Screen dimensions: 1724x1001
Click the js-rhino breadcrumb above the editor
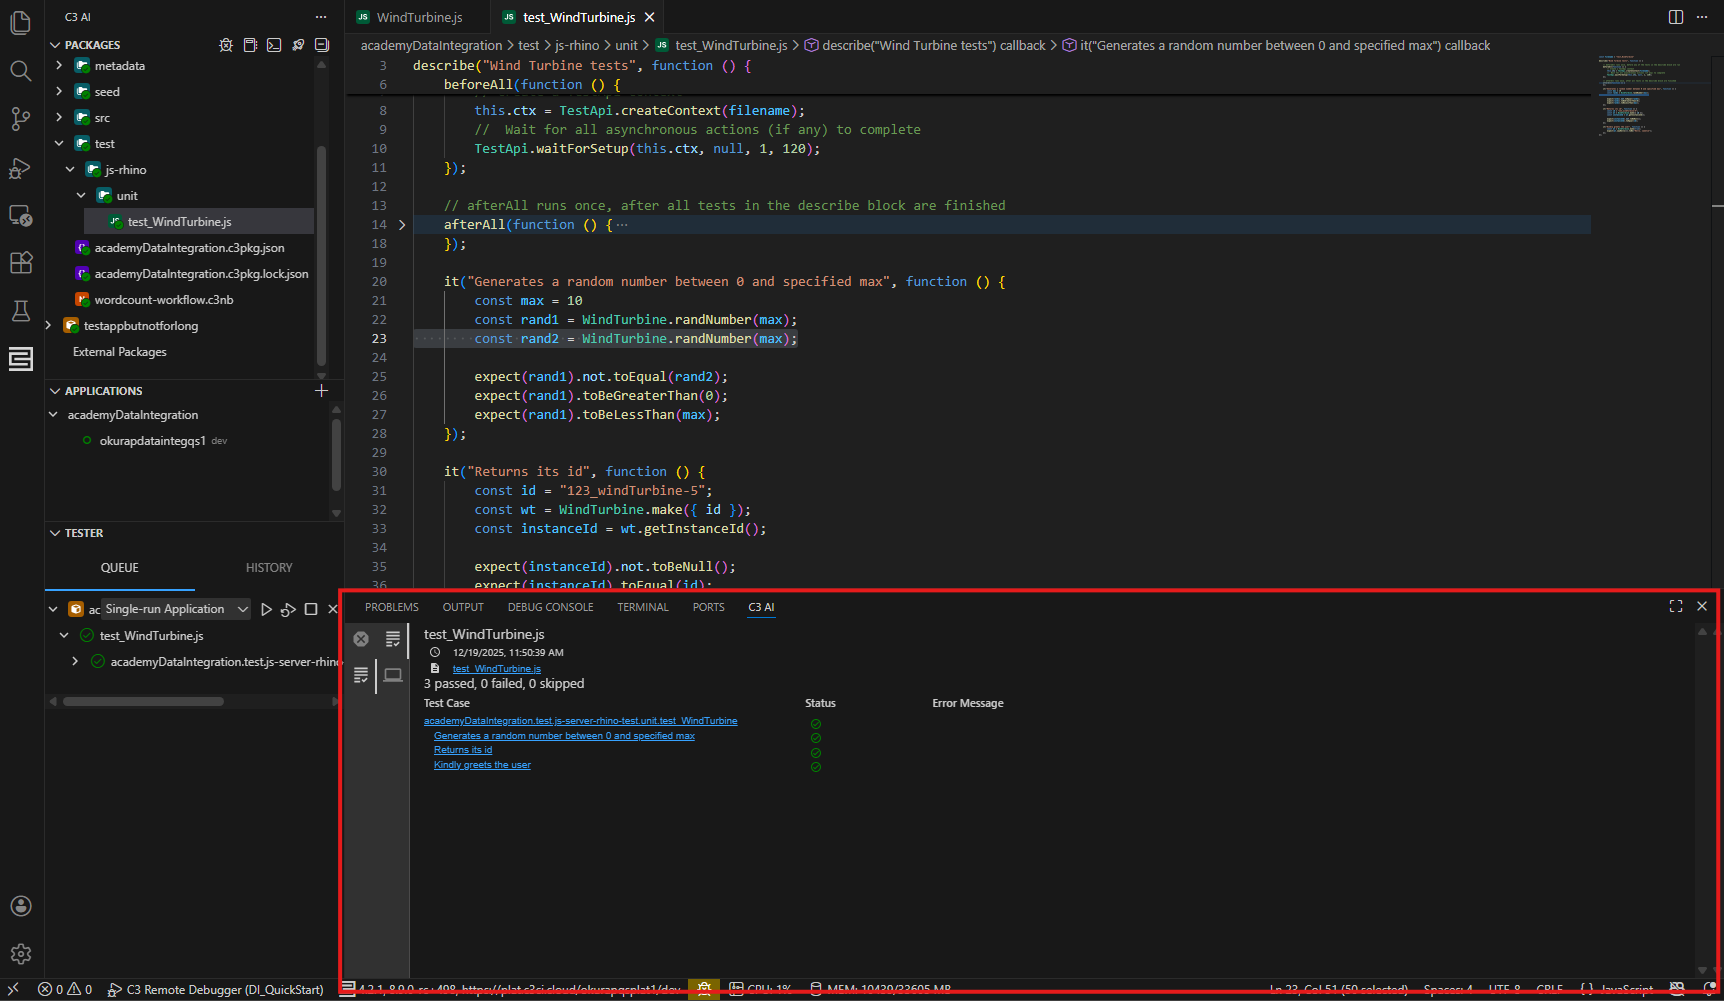pos(577,45)
